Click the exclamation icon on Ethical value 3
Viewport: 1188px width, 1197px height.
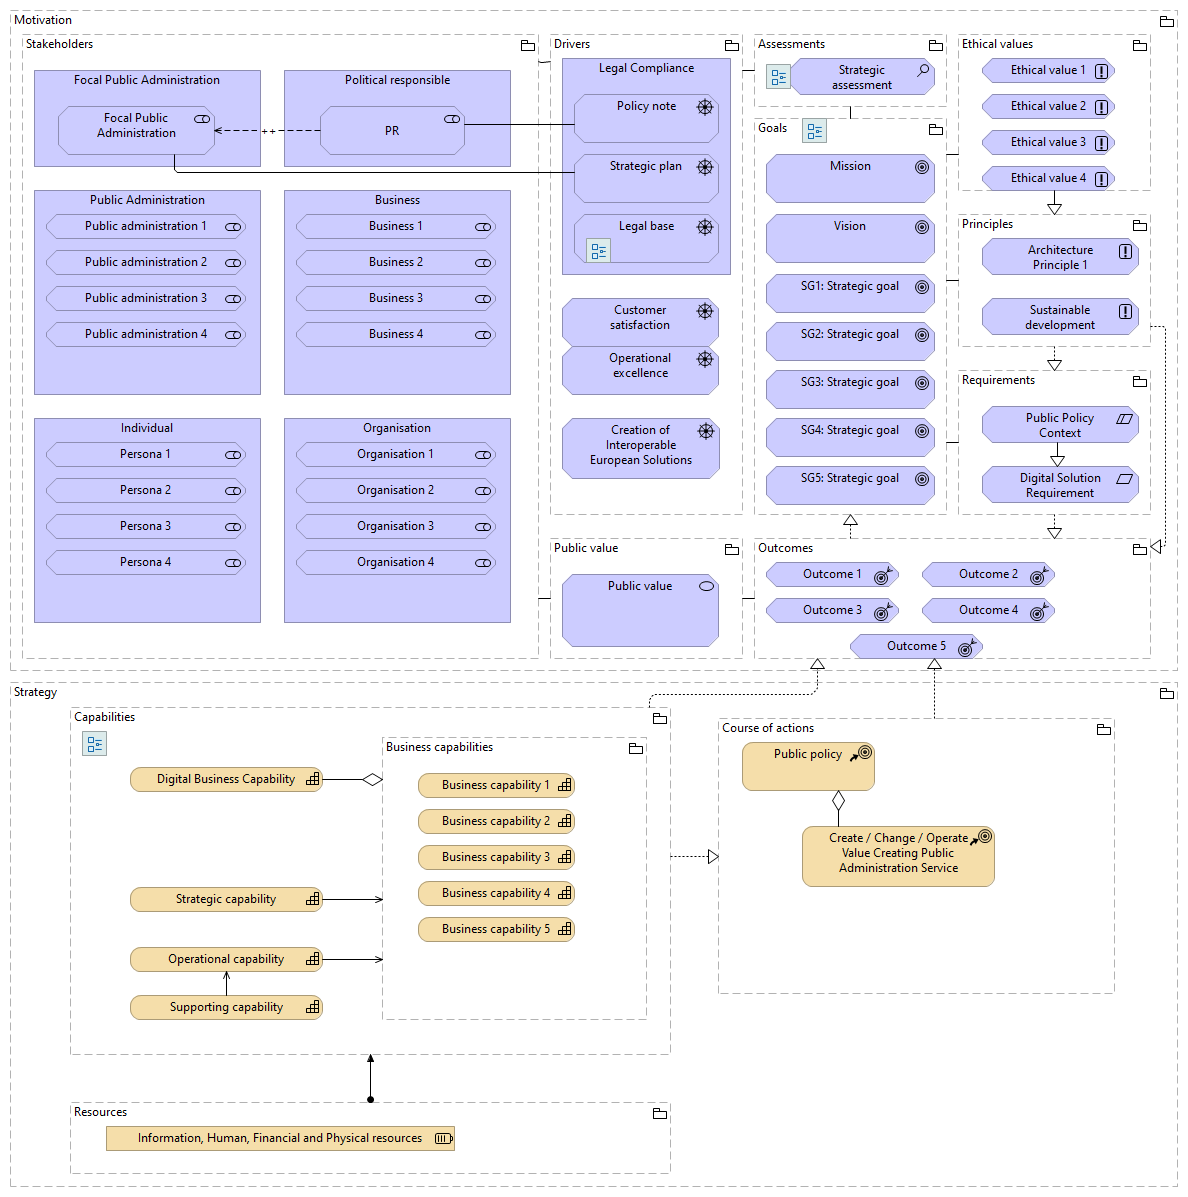click(x=1101, y=143)
